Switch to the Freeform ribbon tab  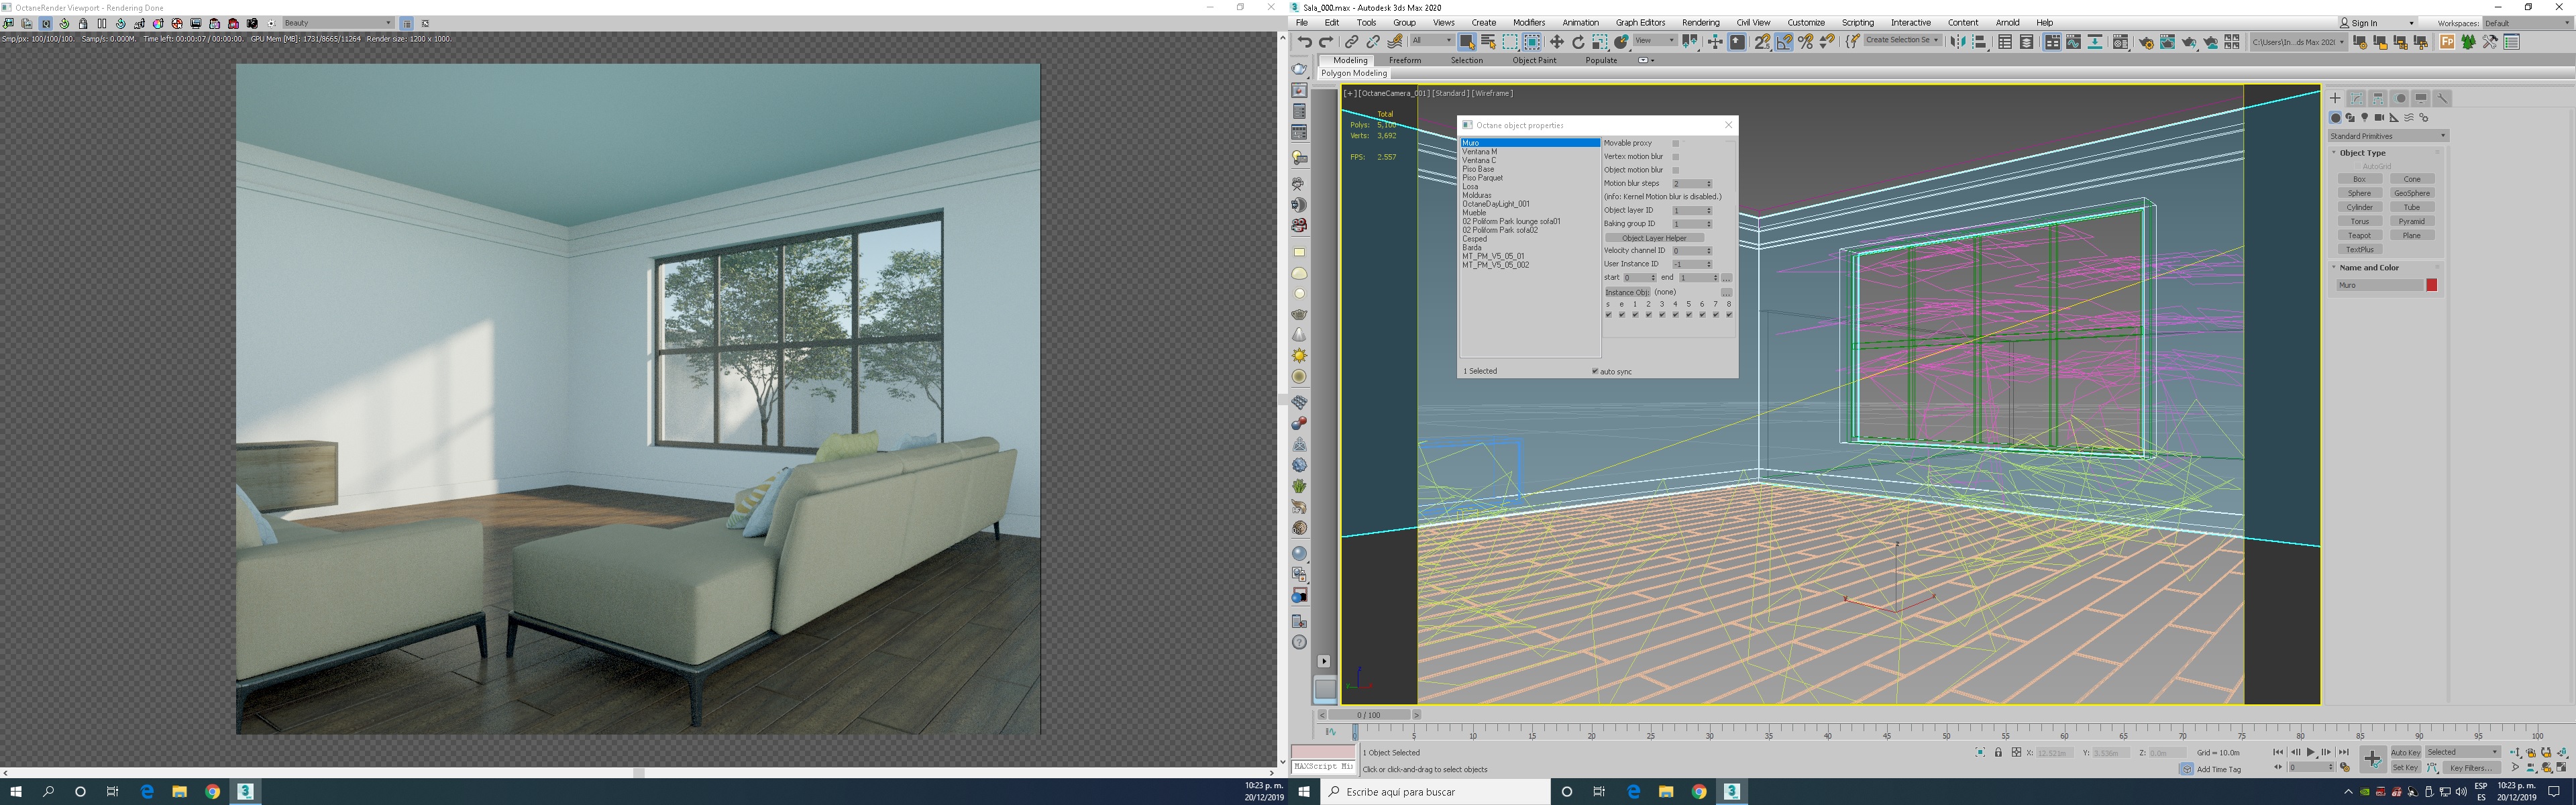click(x=1404, y=60)
